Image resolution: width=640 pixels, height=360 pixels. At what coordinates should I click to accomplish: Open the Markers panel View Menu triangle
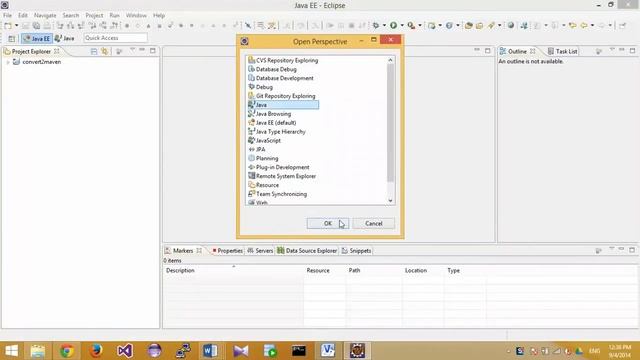611,250
